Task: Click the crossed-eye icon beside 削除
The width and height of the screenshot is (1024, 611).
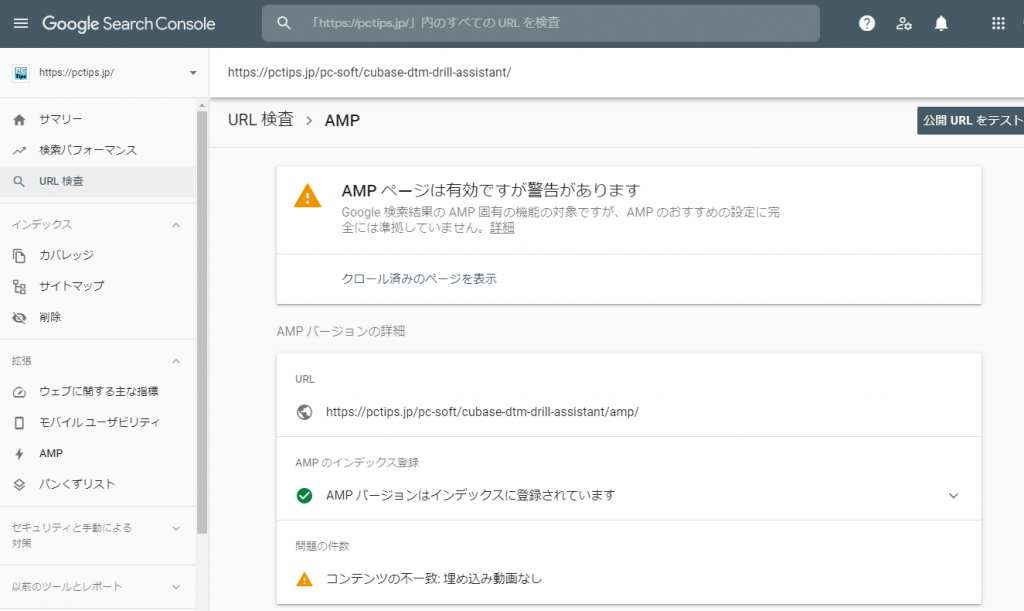Action: (20, 317)
